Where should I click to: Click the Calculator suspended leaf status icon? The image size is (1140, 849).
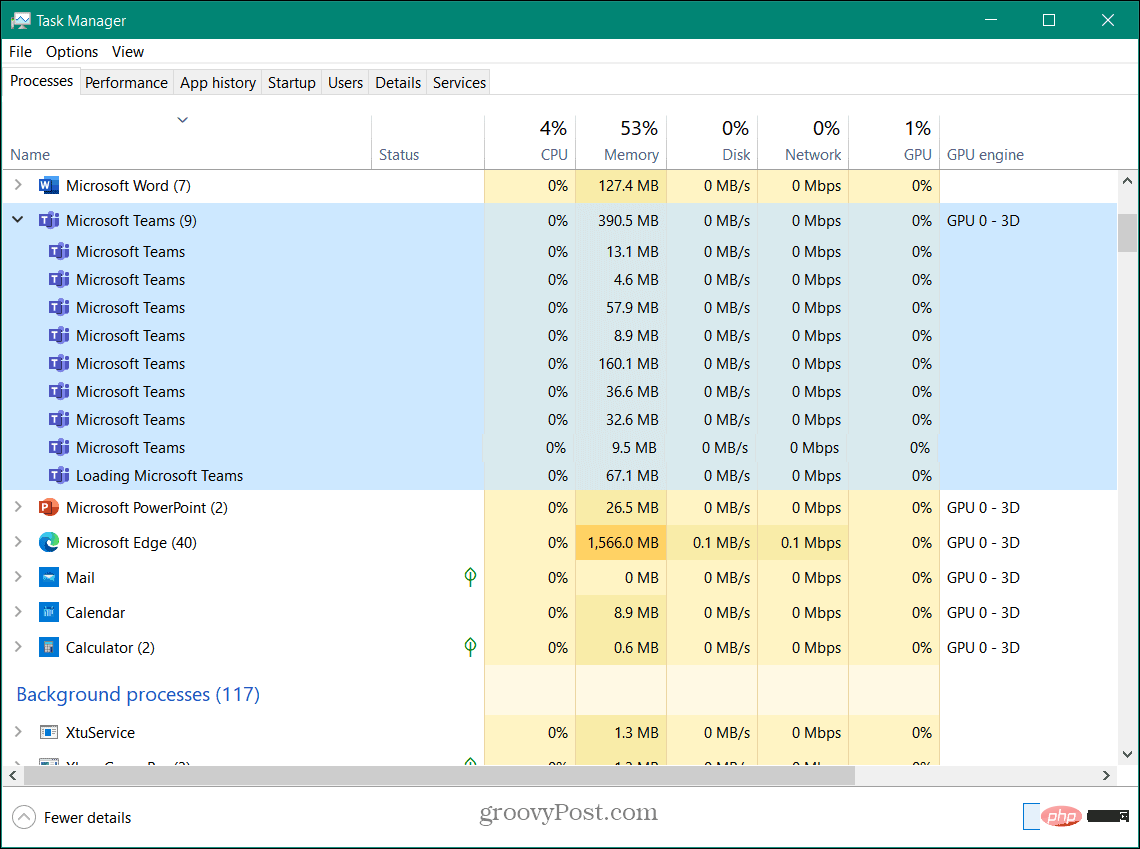tap(470, 647)
